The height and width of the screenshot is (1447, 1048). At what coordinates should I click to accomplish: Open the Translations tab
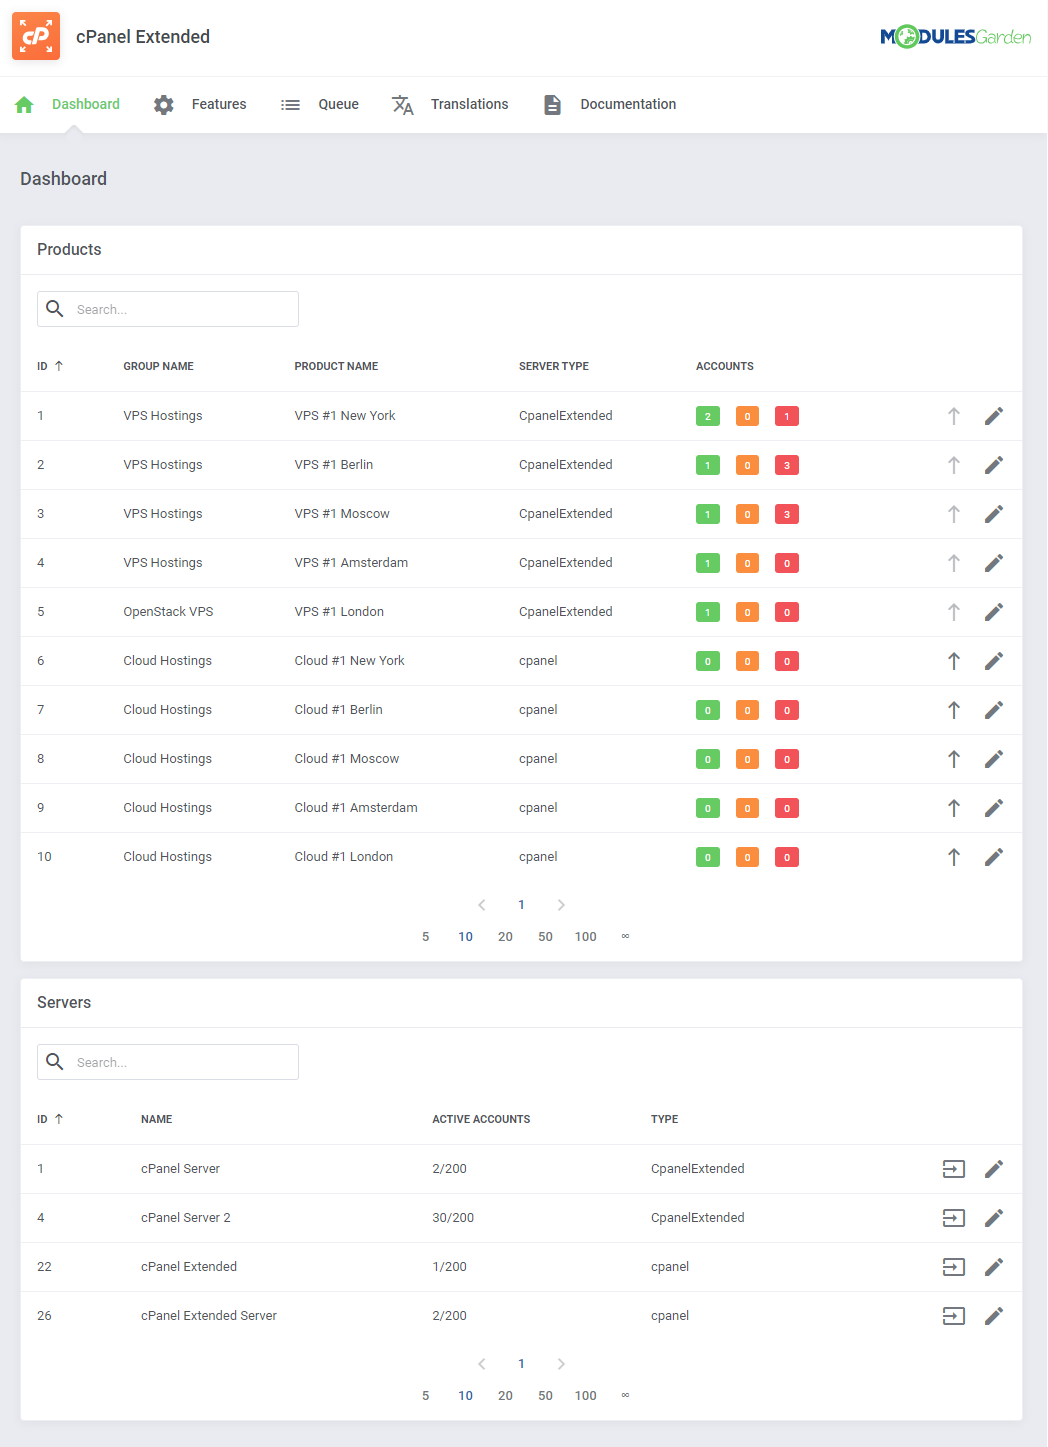(450, 104)
